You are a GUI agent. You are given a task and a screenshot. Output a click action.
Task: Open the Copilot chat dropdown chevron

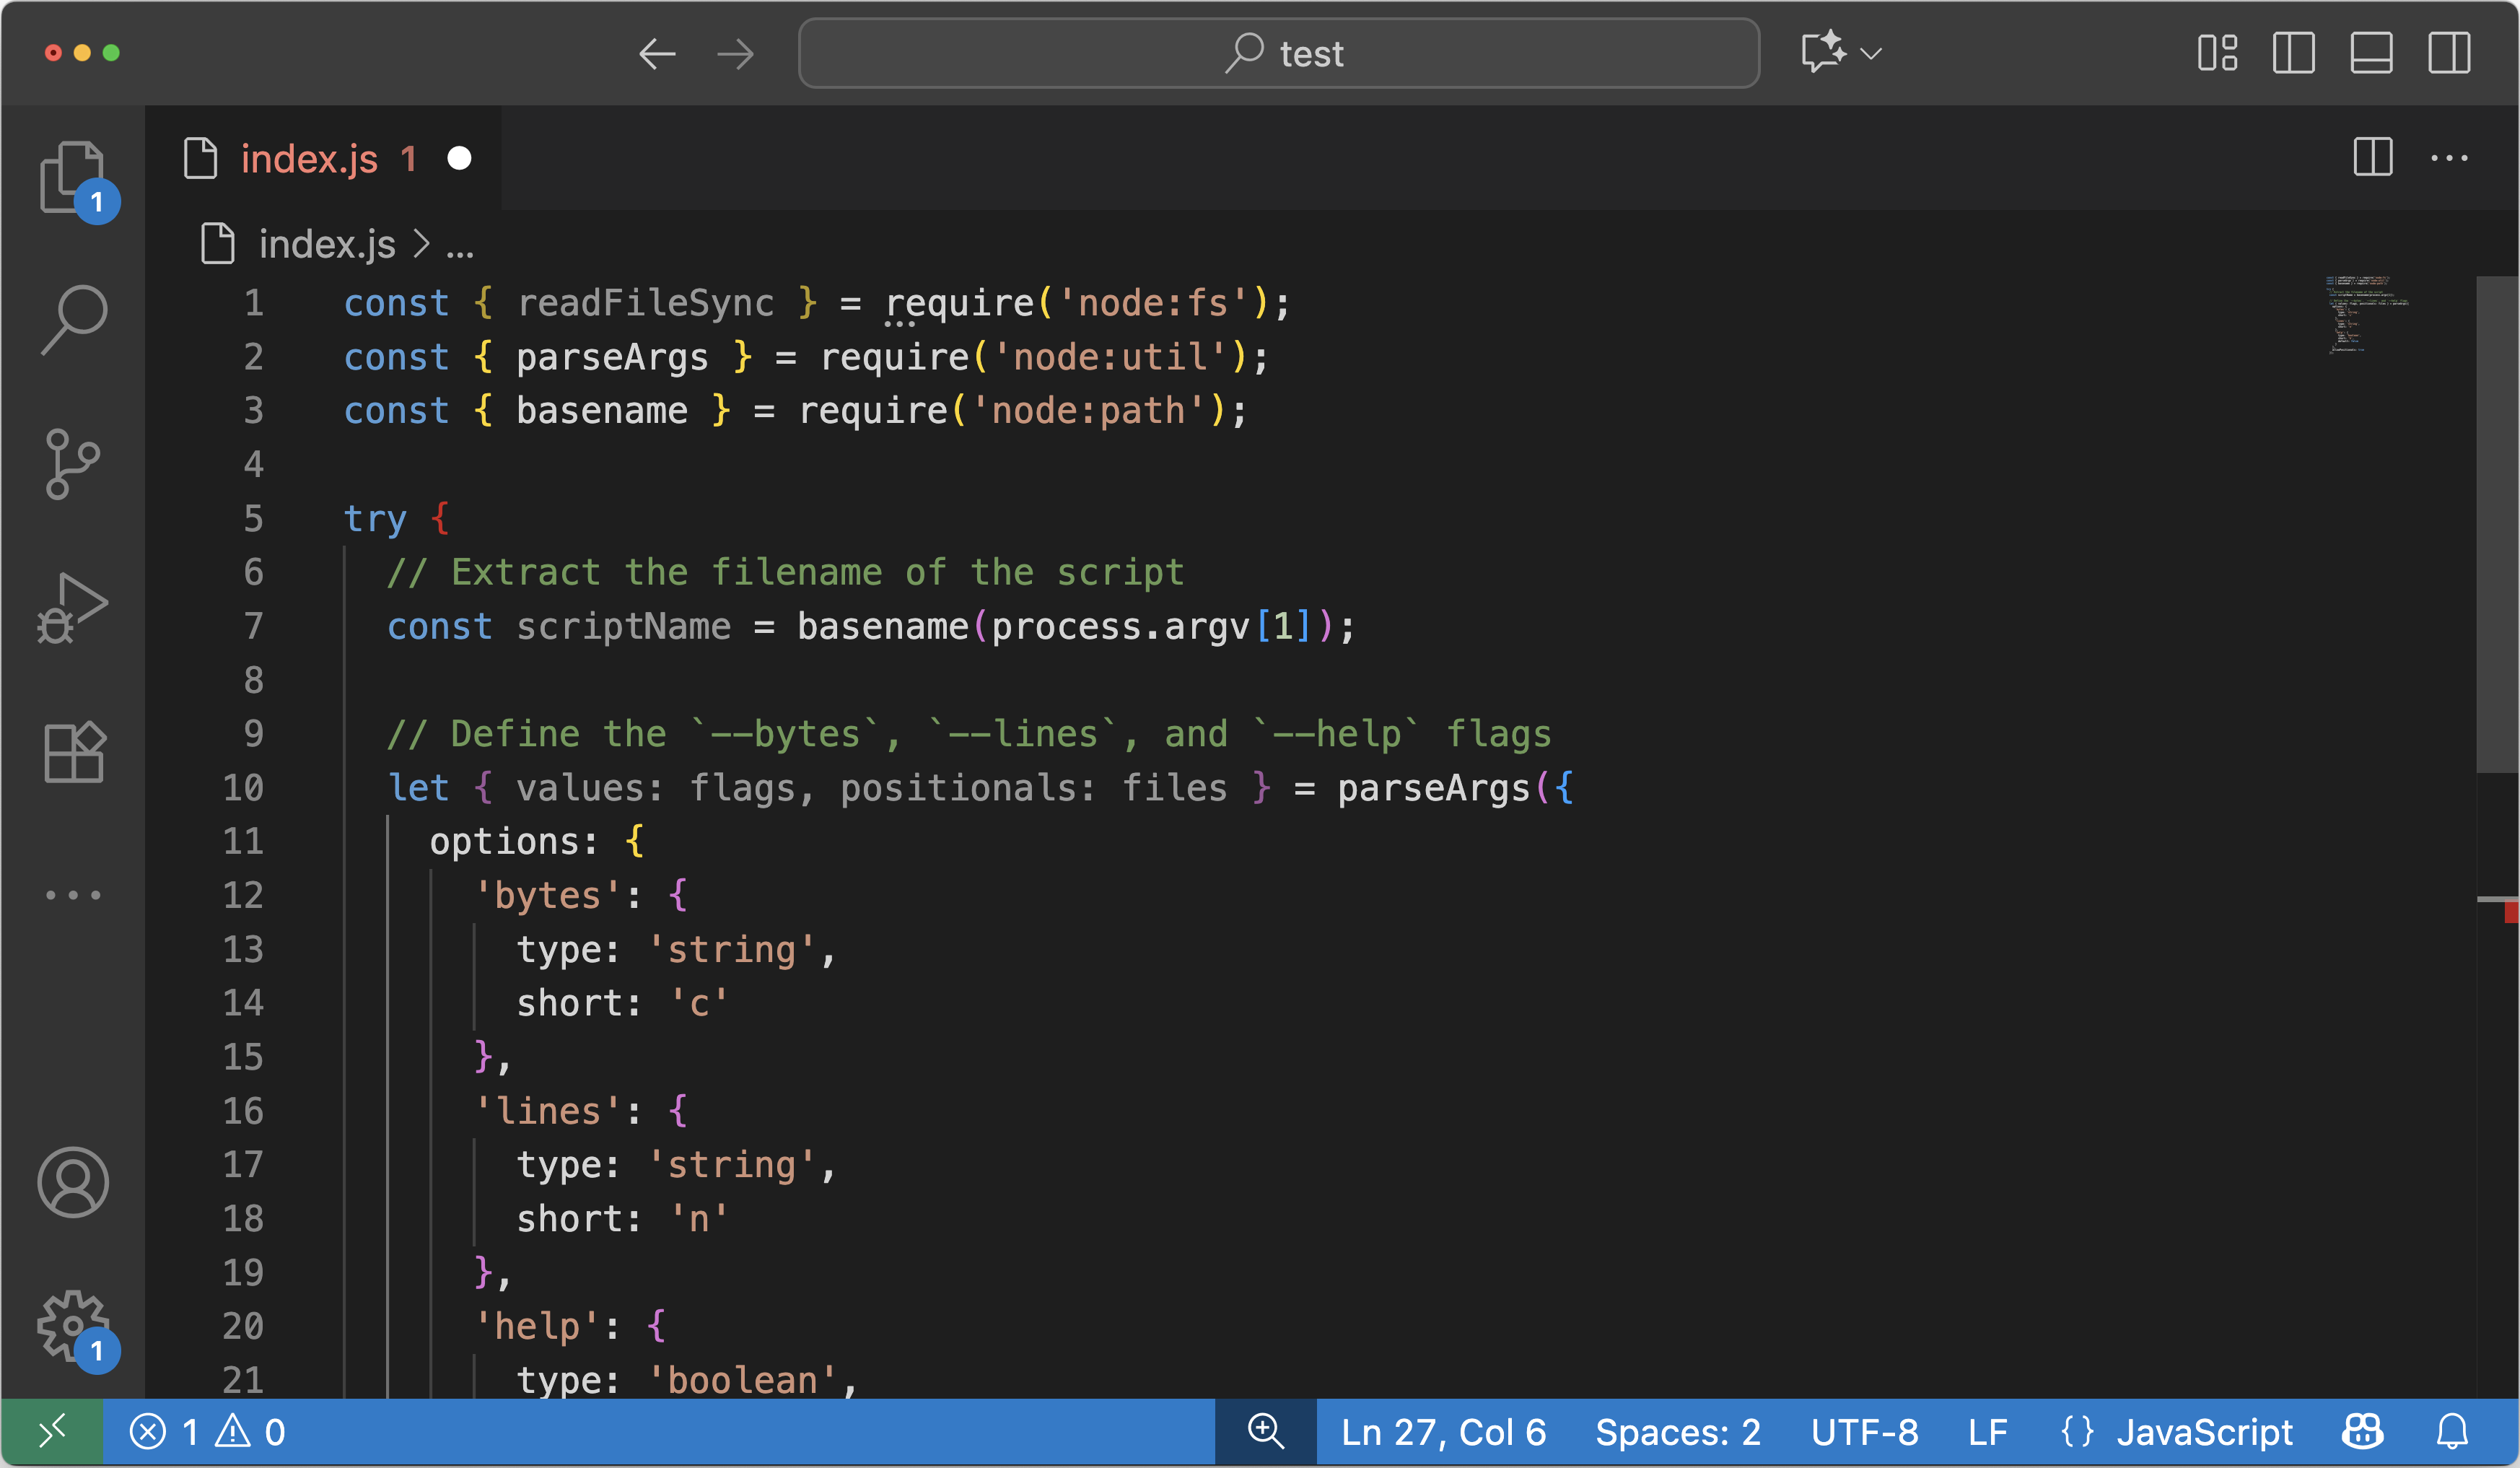pos(1872,53)
